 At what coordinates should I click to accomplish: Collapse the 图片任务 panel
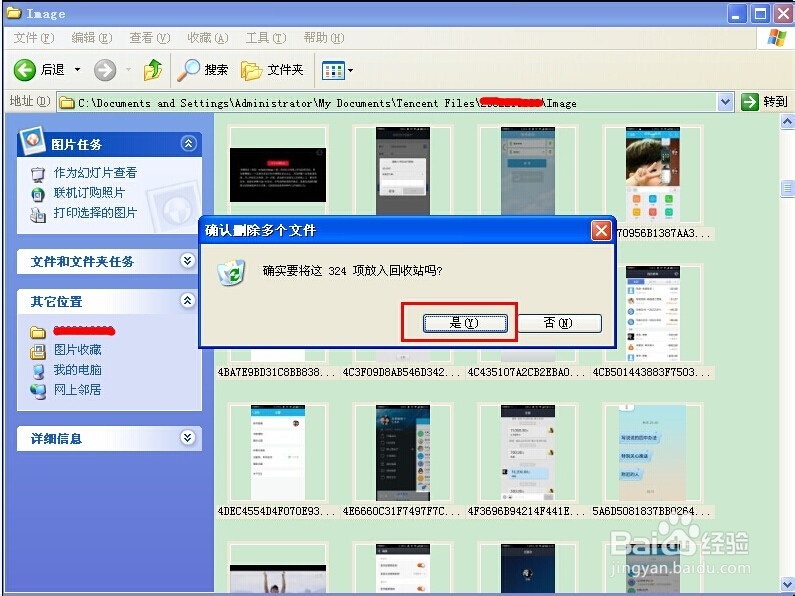click(188, 144)
